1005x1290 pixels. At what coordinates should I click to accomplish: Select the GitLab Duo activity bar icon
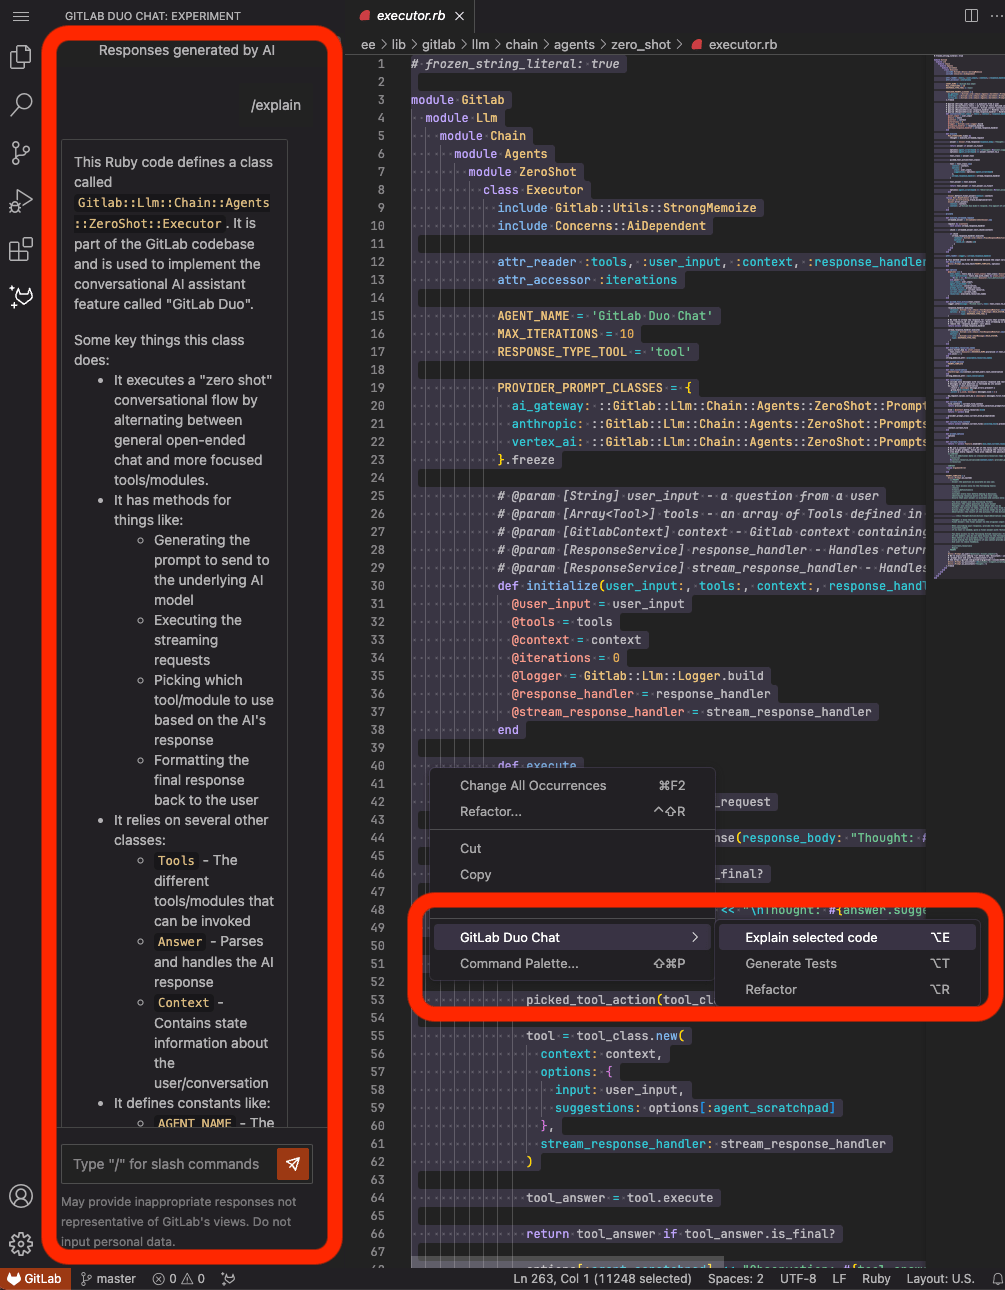coord(20,297)
